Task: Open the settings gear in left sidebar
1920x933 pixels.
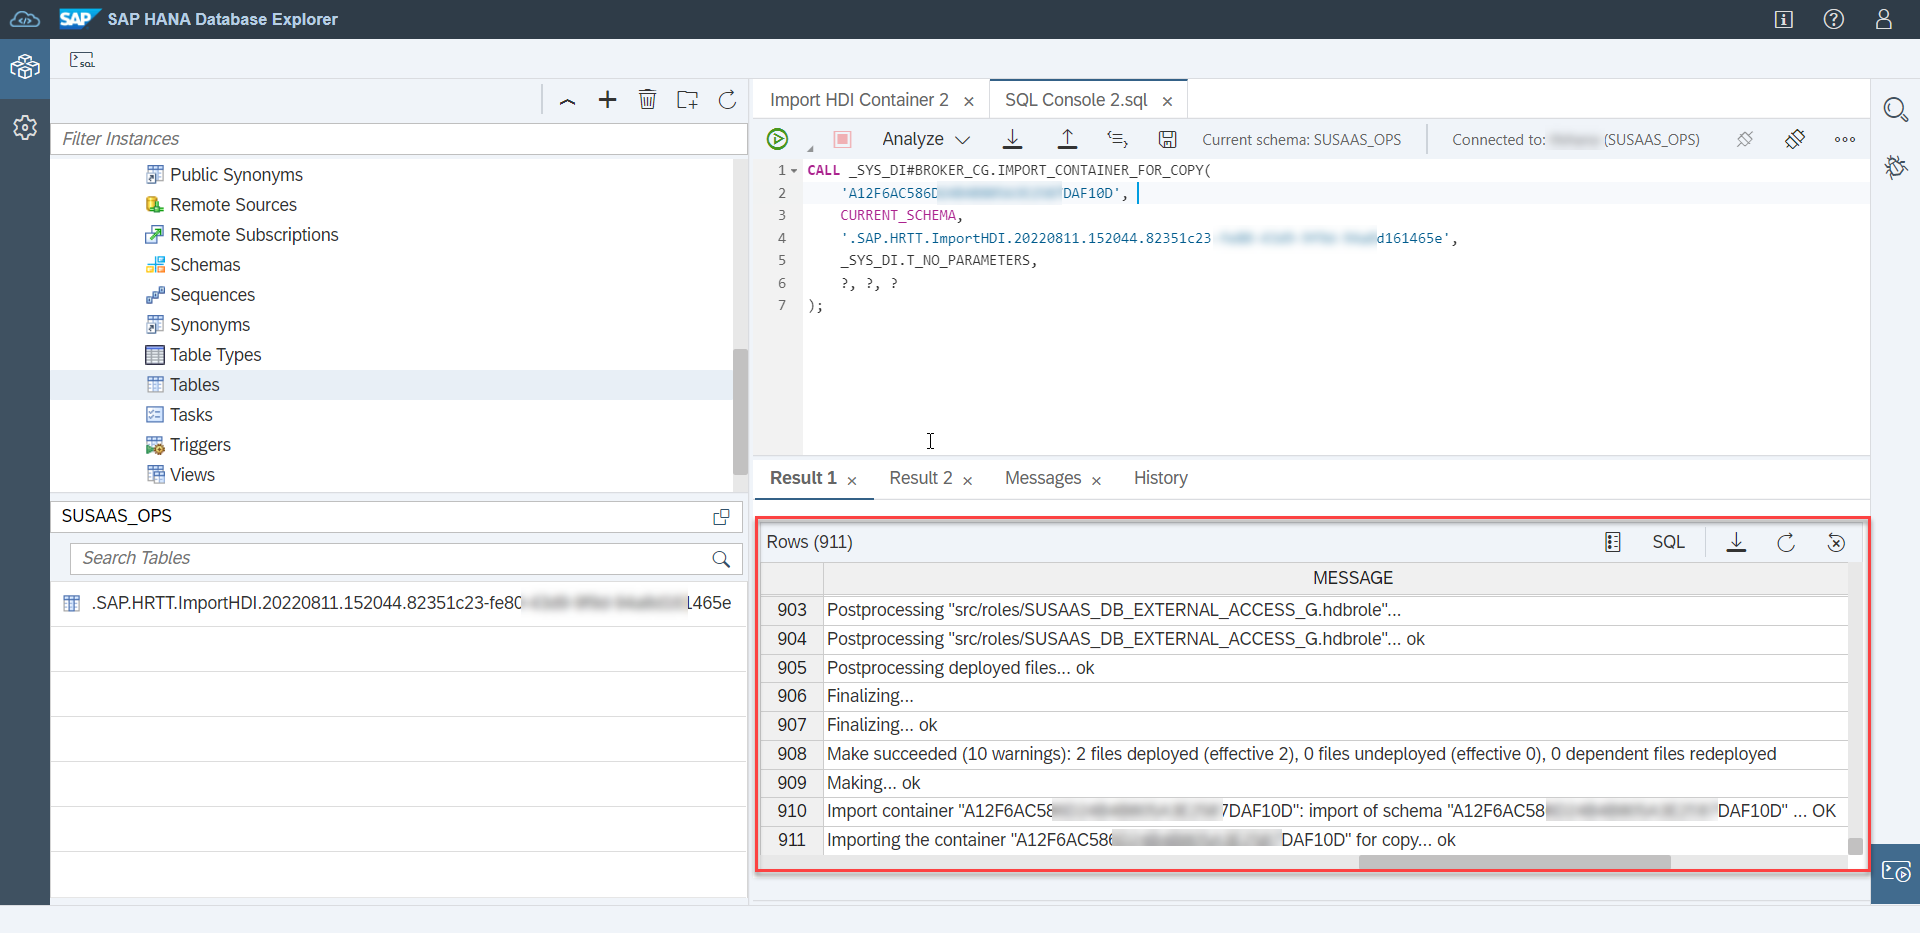Action: point(25,128)
